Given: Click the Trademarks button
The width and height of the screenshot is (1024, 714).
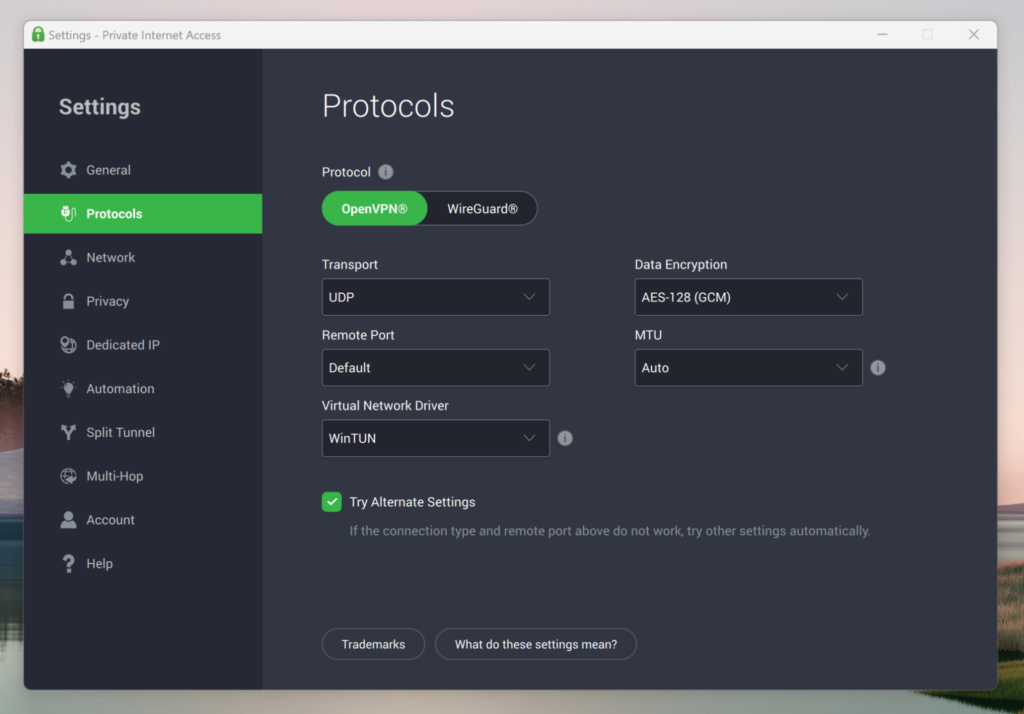Looking at the screenshot, I should click(x=374, y=644).
